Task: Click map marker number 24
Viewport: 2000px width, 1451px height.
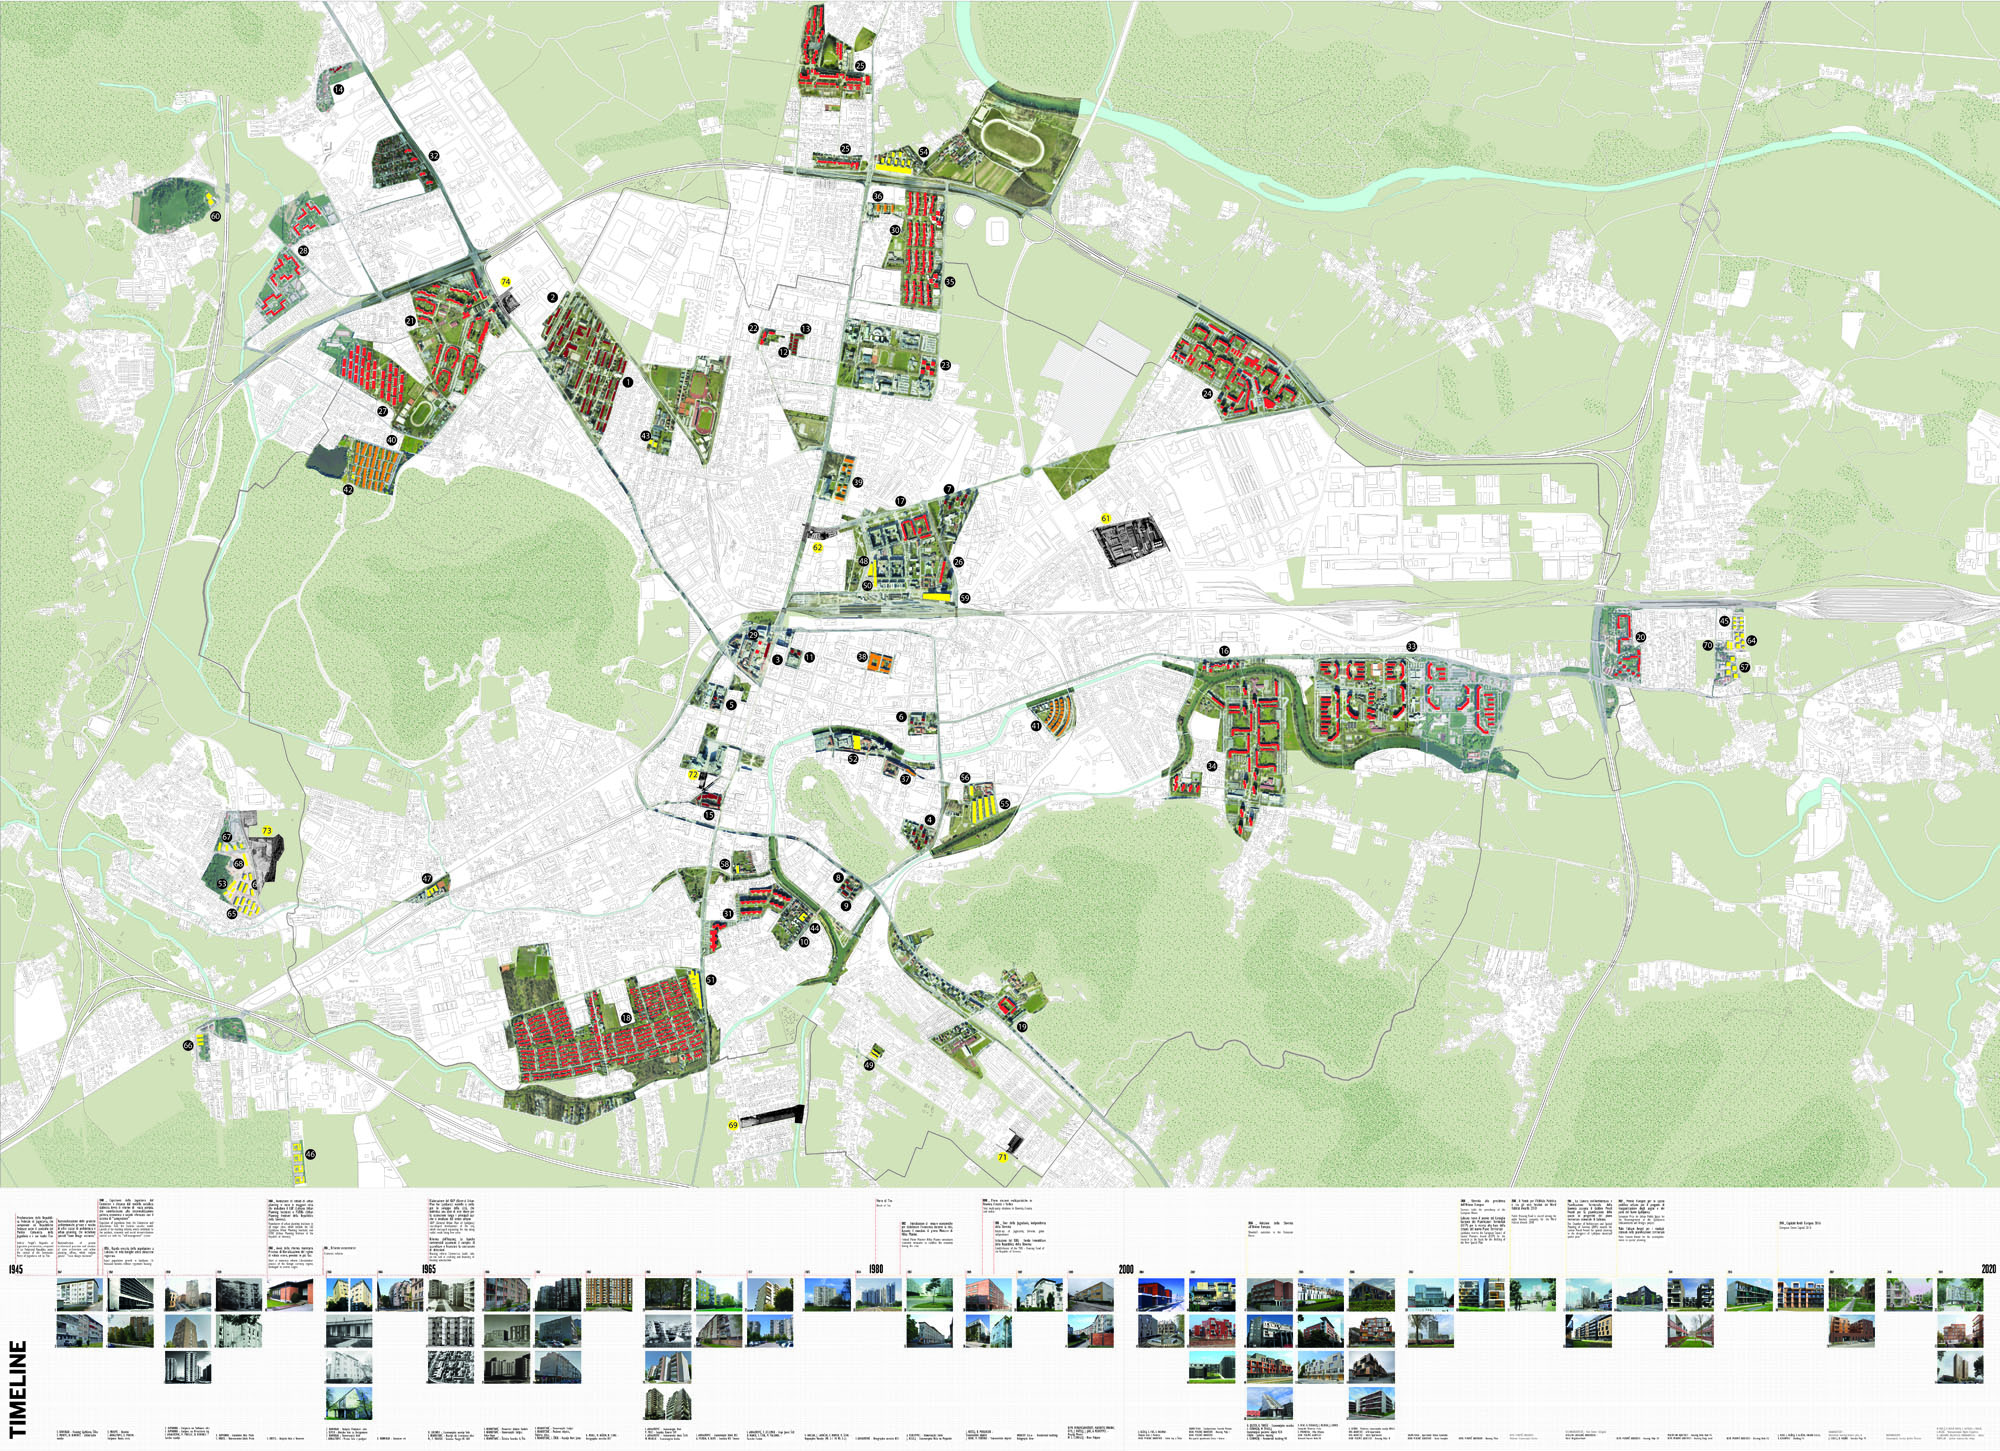Action: (1207, 394)
